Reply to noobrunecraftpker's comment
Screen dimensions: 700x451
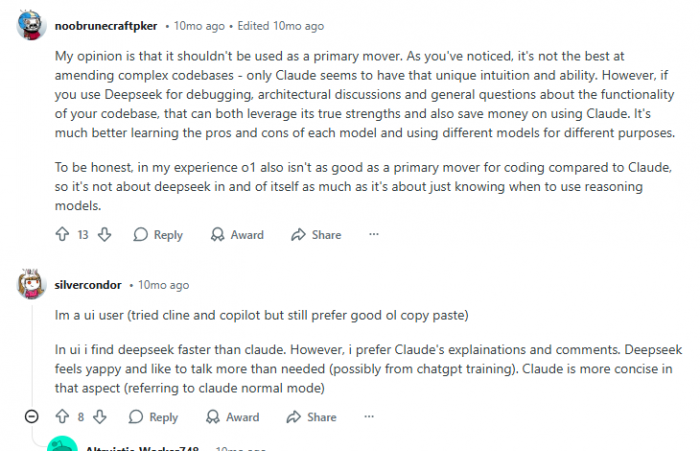coord(158,235)
